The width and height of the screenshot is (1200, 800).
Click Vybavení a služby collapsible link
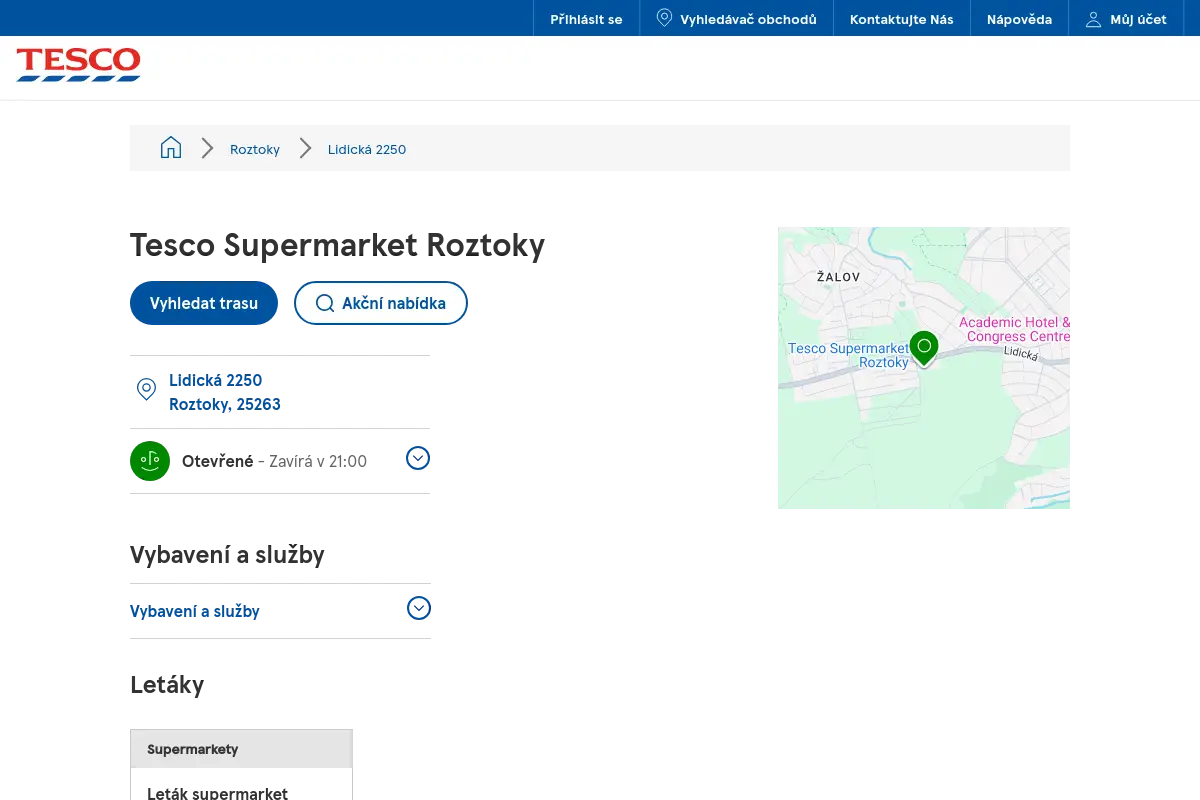coord(195,611)
